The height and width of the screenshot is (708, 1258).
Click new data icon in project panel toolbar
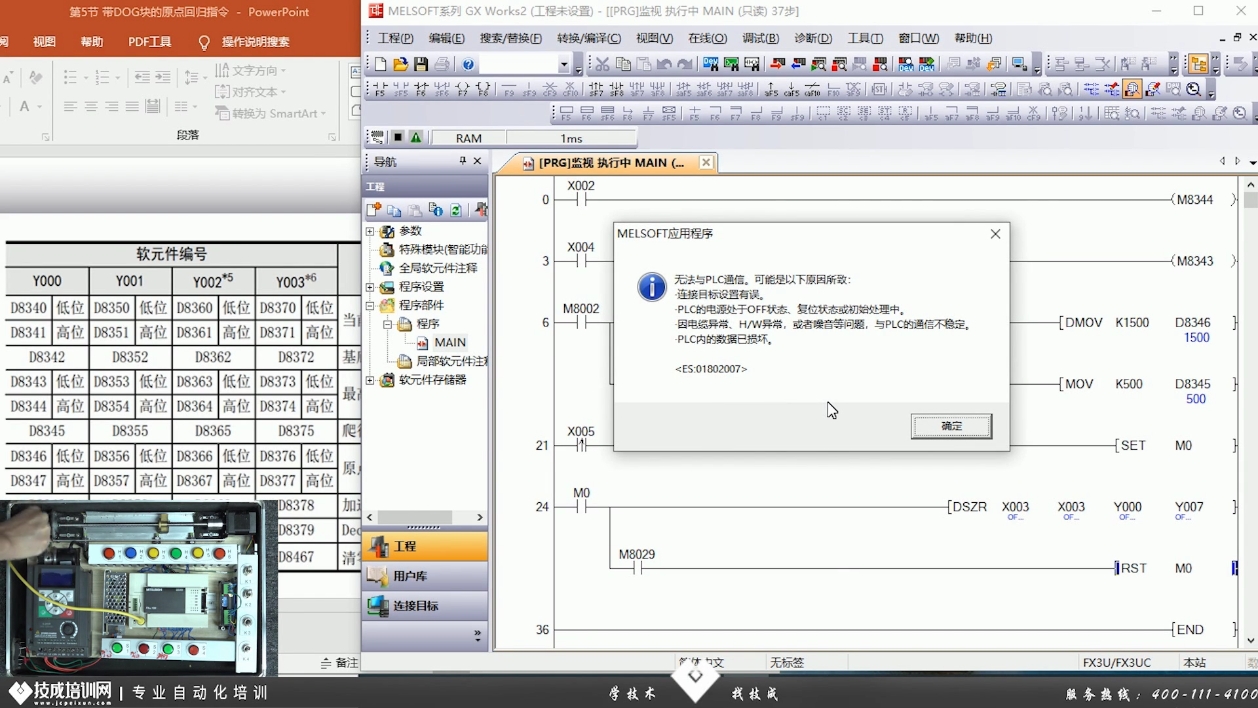374,210
